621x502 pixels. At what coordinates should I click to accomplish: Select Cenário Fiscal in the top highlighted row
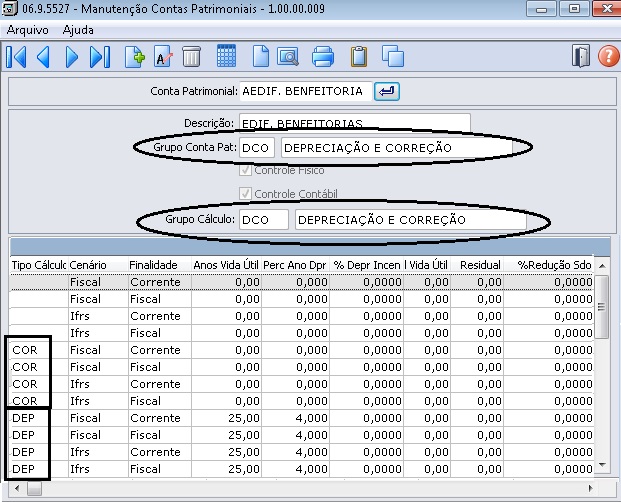tap(98, 282)
